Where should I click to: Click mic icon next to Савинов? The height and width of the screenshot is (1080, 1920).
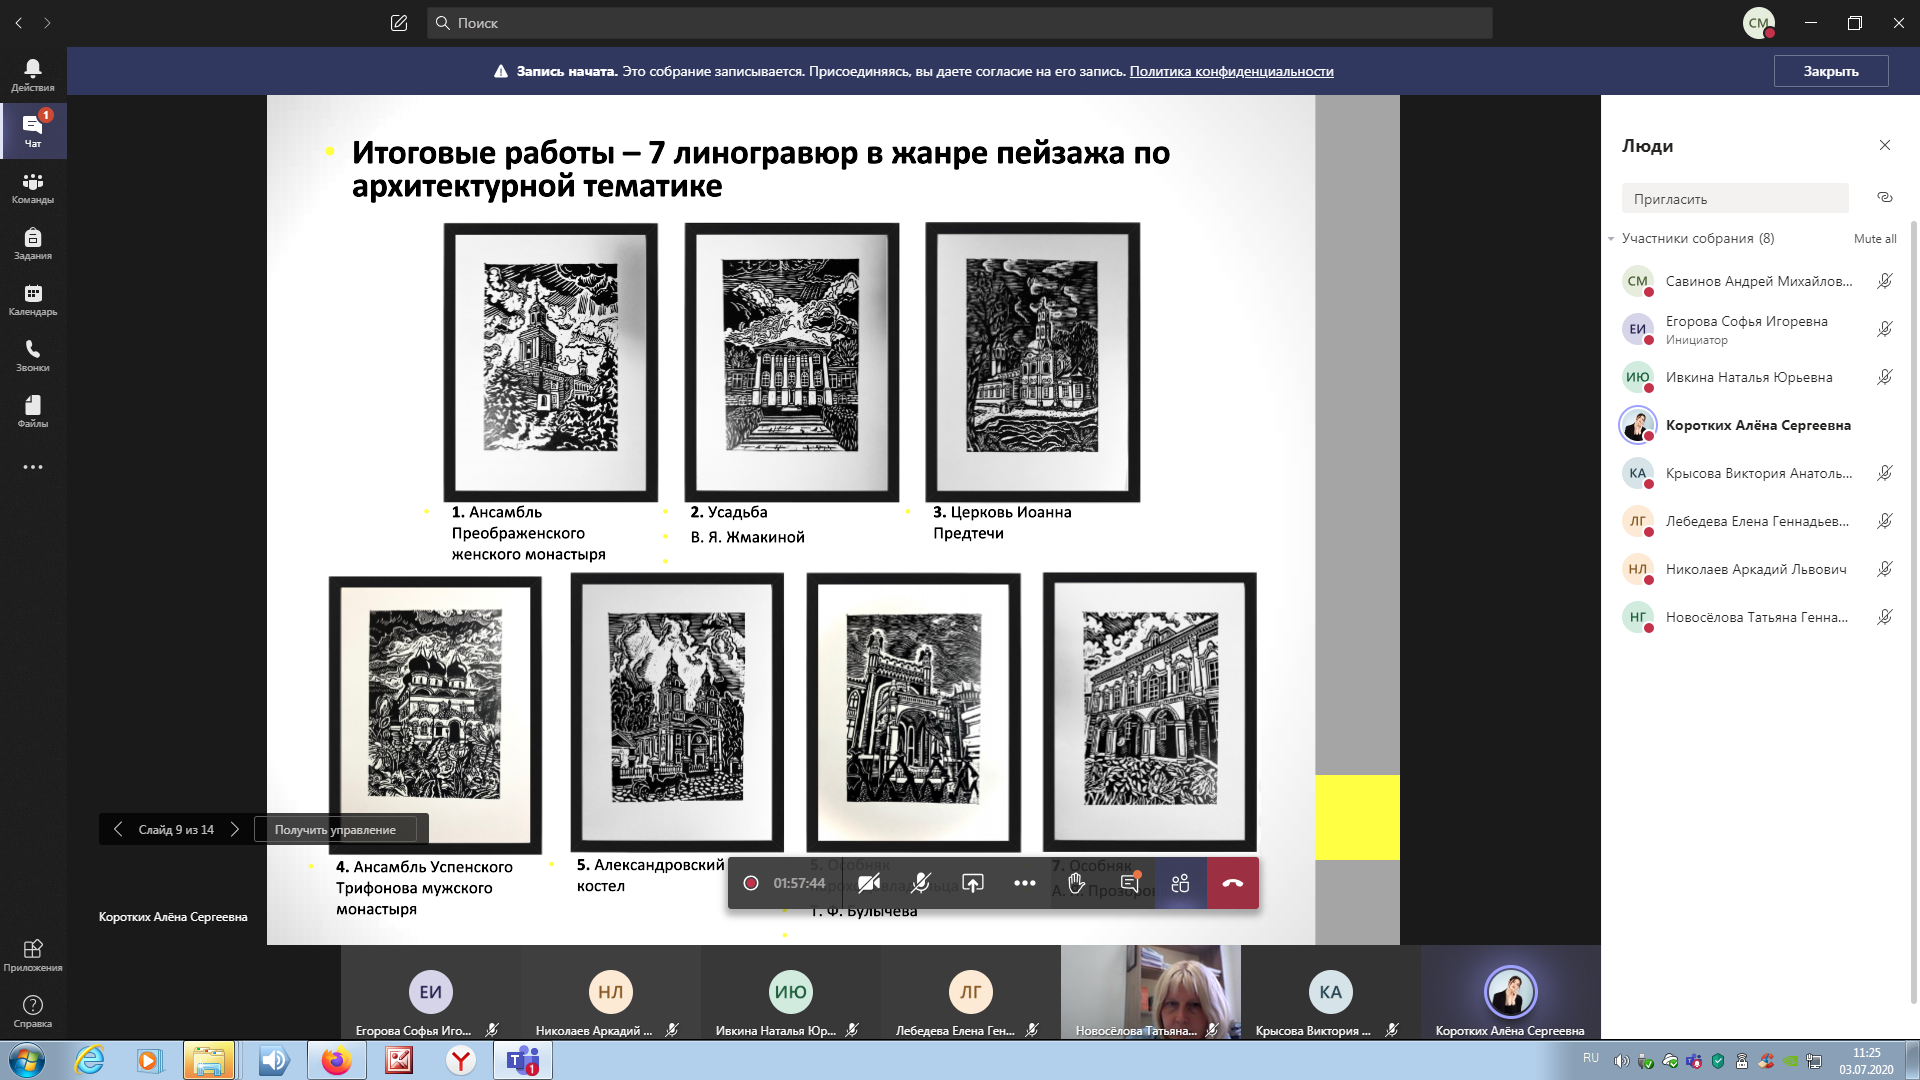point(1885,281)
